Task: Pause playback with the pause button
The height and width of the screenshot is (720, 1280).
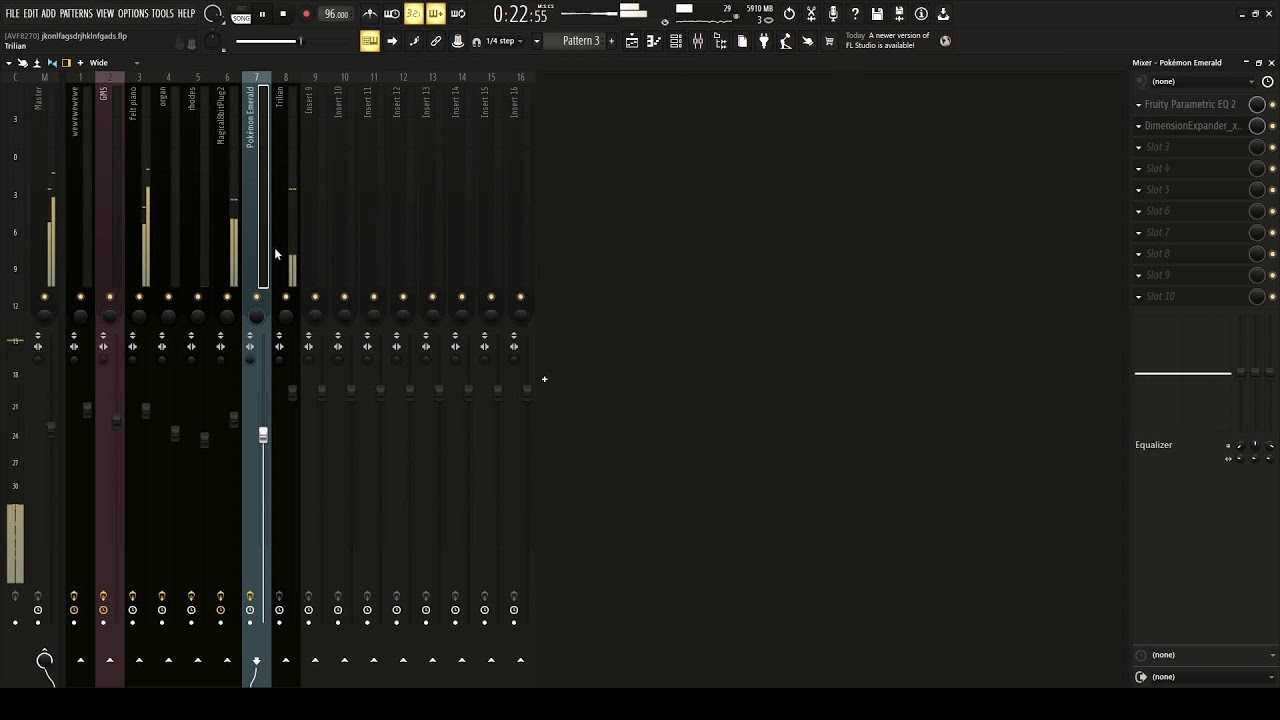Action: tap(262, 14)
